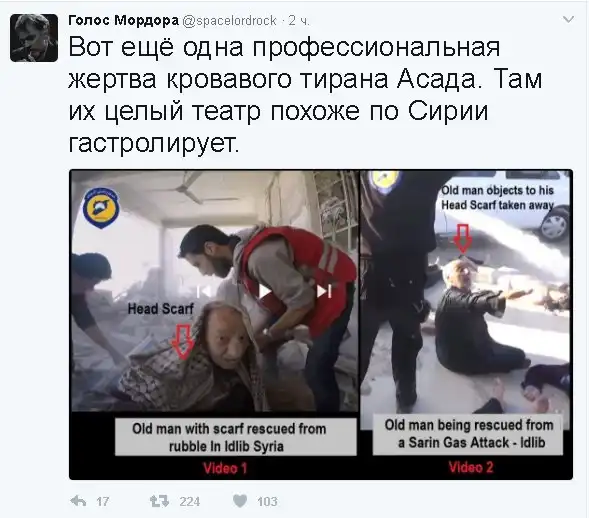Click the red 'Video 1' label
Screen dimensions: 589x518
click(x=225, y=468)
